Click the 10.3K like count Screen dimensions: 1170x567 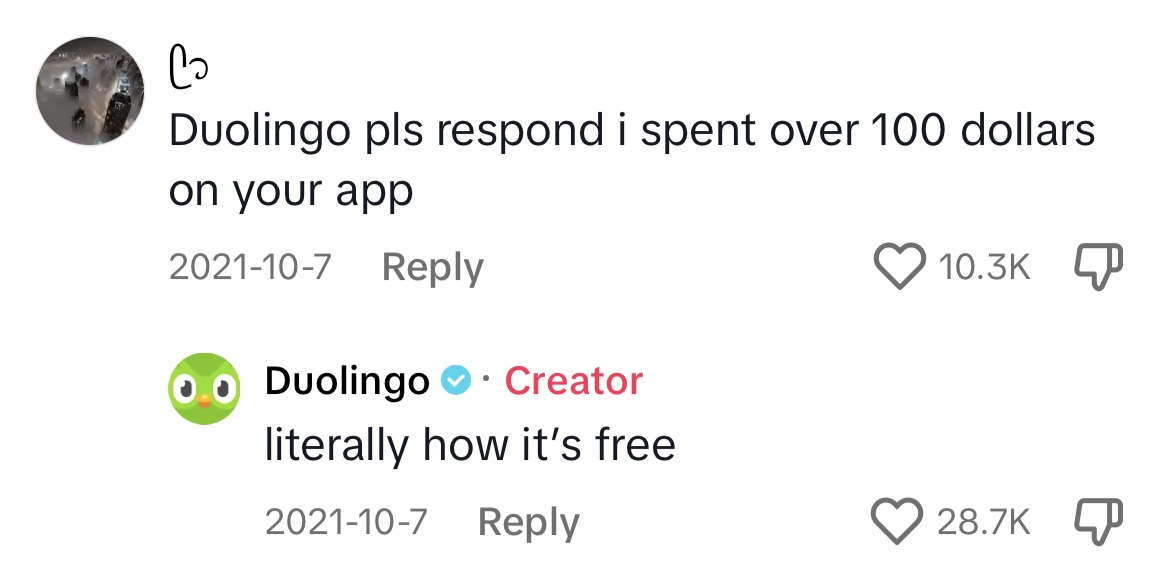pos(983,268)
